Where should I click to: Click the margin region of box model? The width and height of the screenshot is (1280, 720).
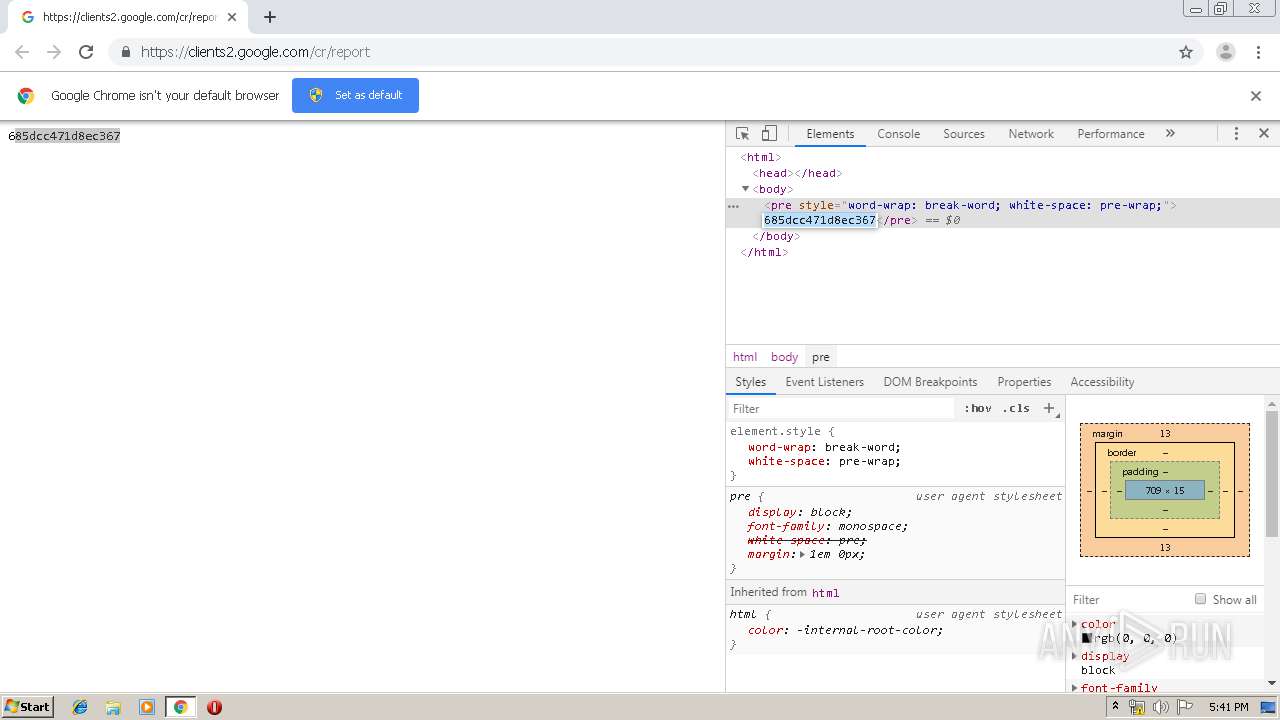click(1165, 433)
